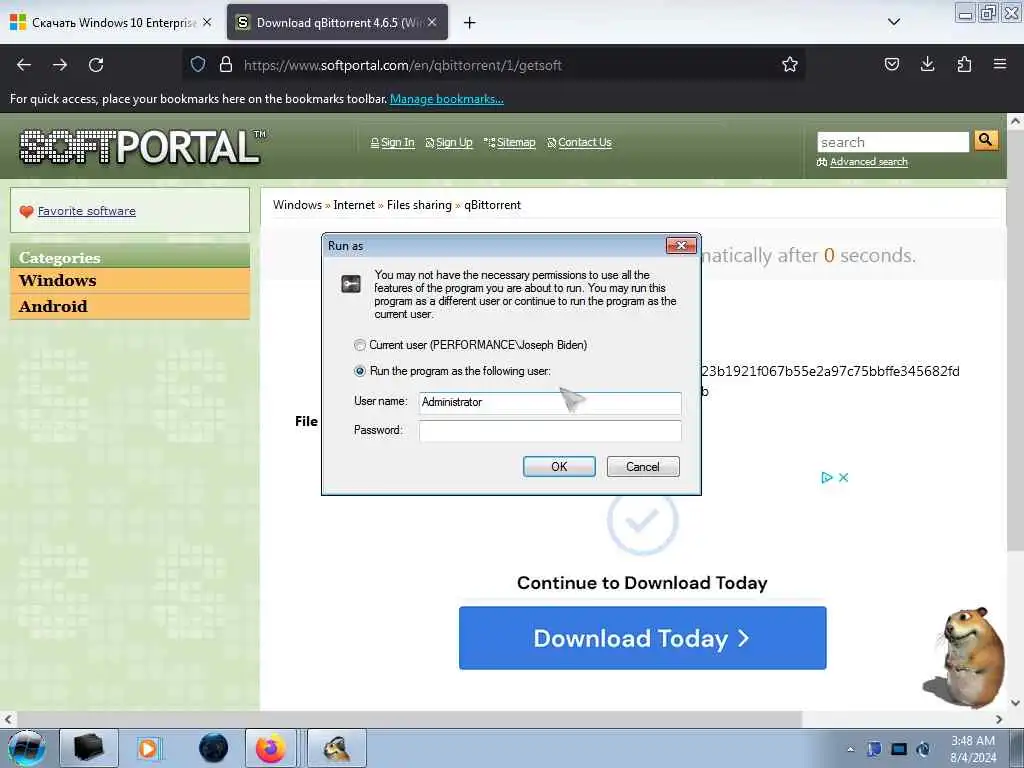Bookmark this page with the star icon
The image size is (1024, 768).
pos(790,64)
